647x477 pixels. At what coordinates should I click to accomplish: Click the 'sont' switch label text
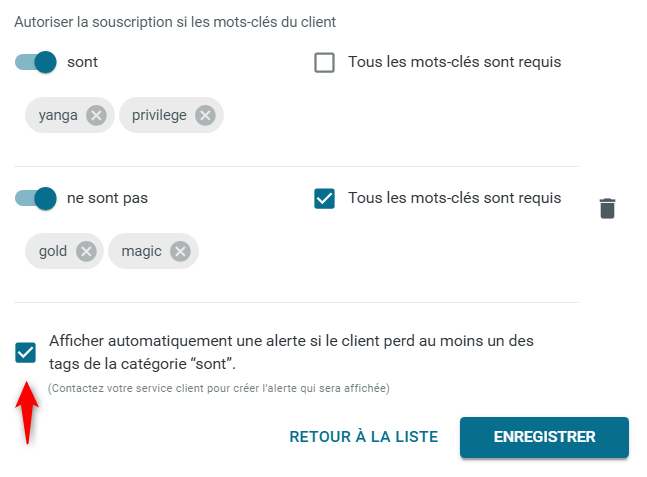click(83, 62)
